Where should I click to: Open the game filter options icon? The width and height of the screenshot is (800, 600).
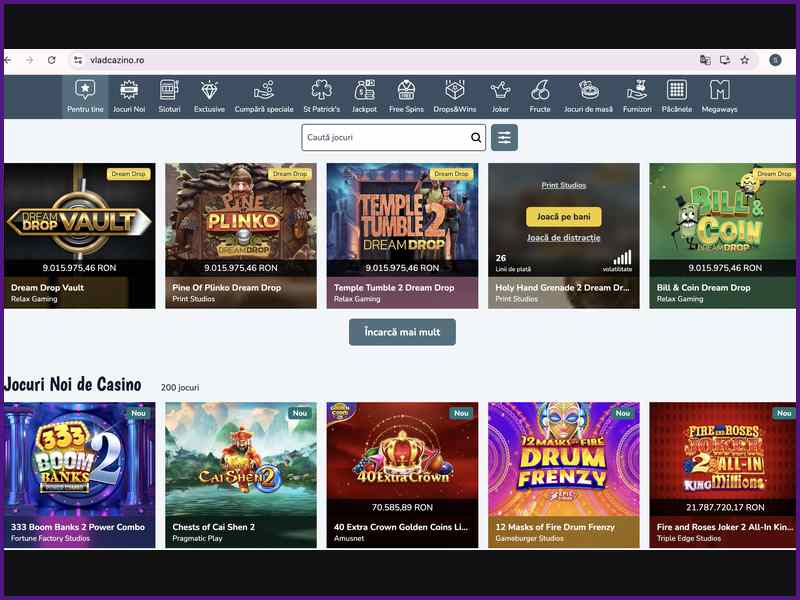[504, 137]
